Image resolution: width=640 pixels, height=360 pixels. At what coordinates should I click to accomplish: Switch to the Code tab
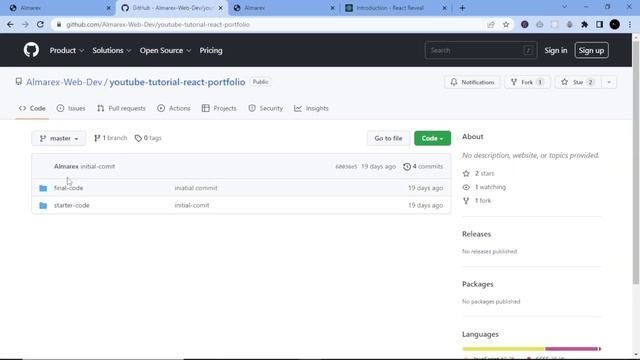pyautogui.click(x=32, y=108)
